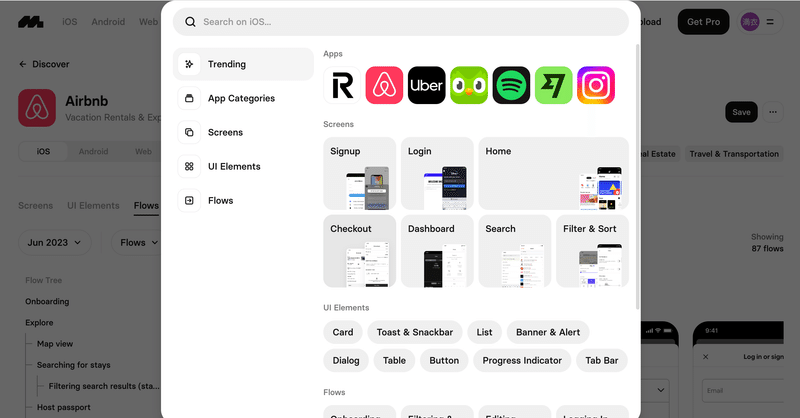Click the Search on iOS input field
Viewport: 800px width, 418px height.
point(401,22)
